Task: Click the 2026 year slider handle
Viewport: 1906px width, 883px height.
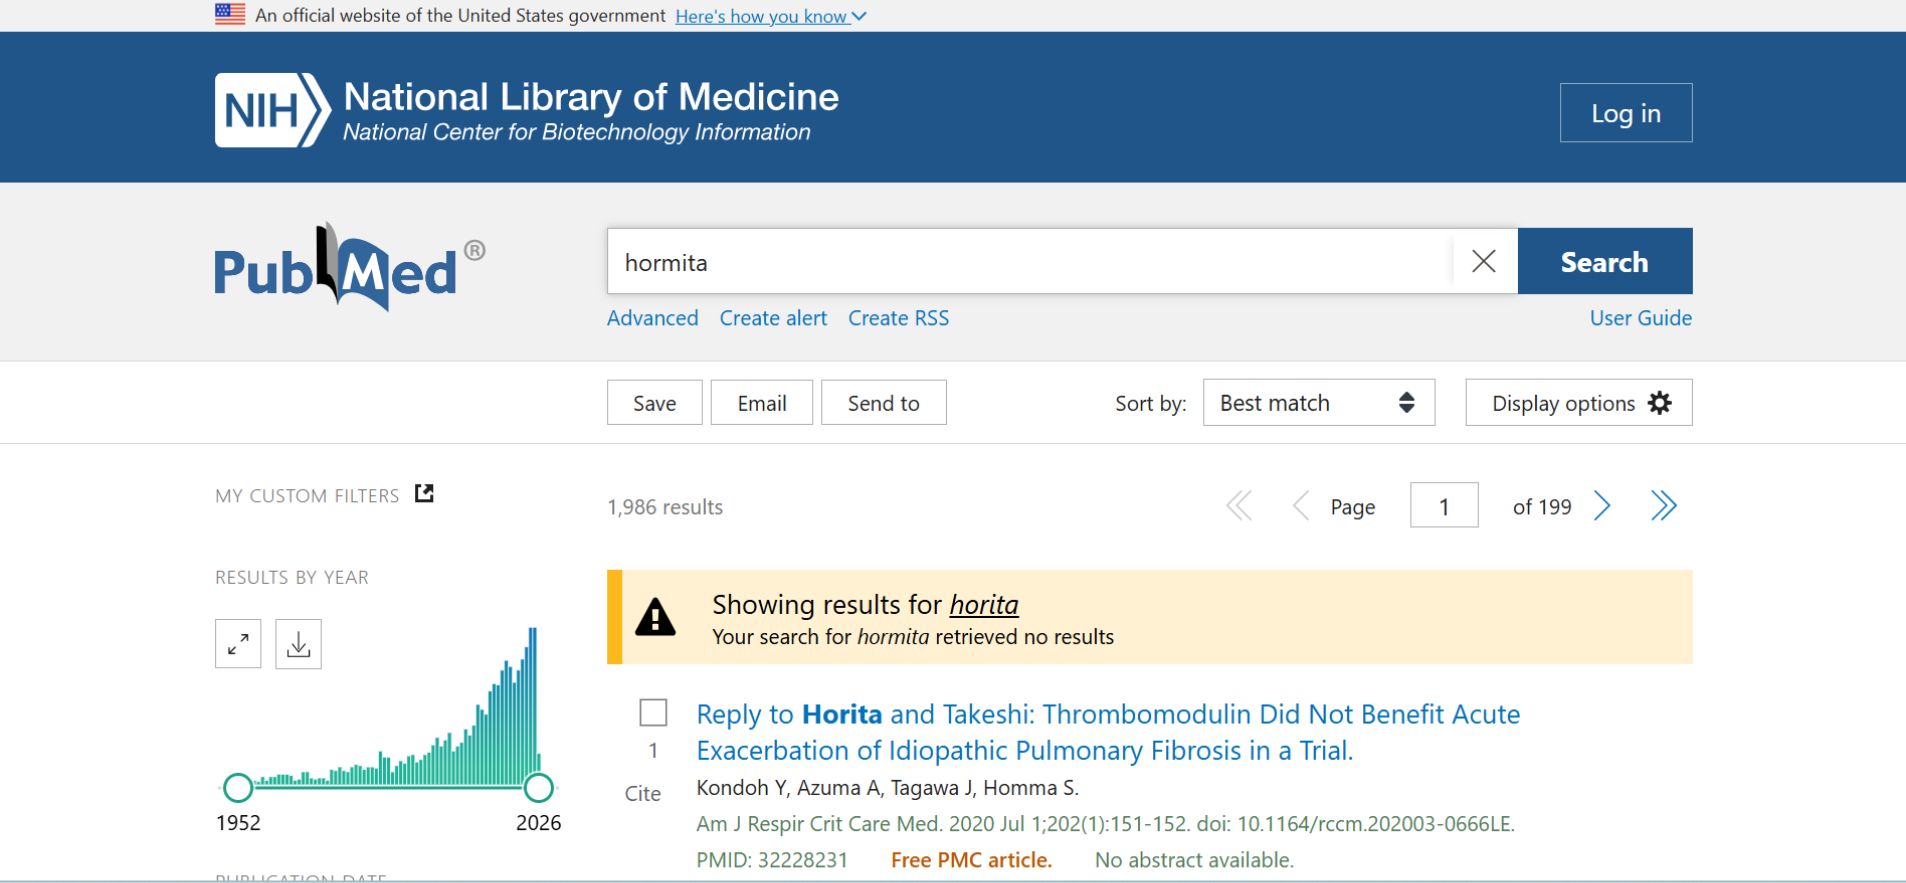Action: tap(539, 788)
